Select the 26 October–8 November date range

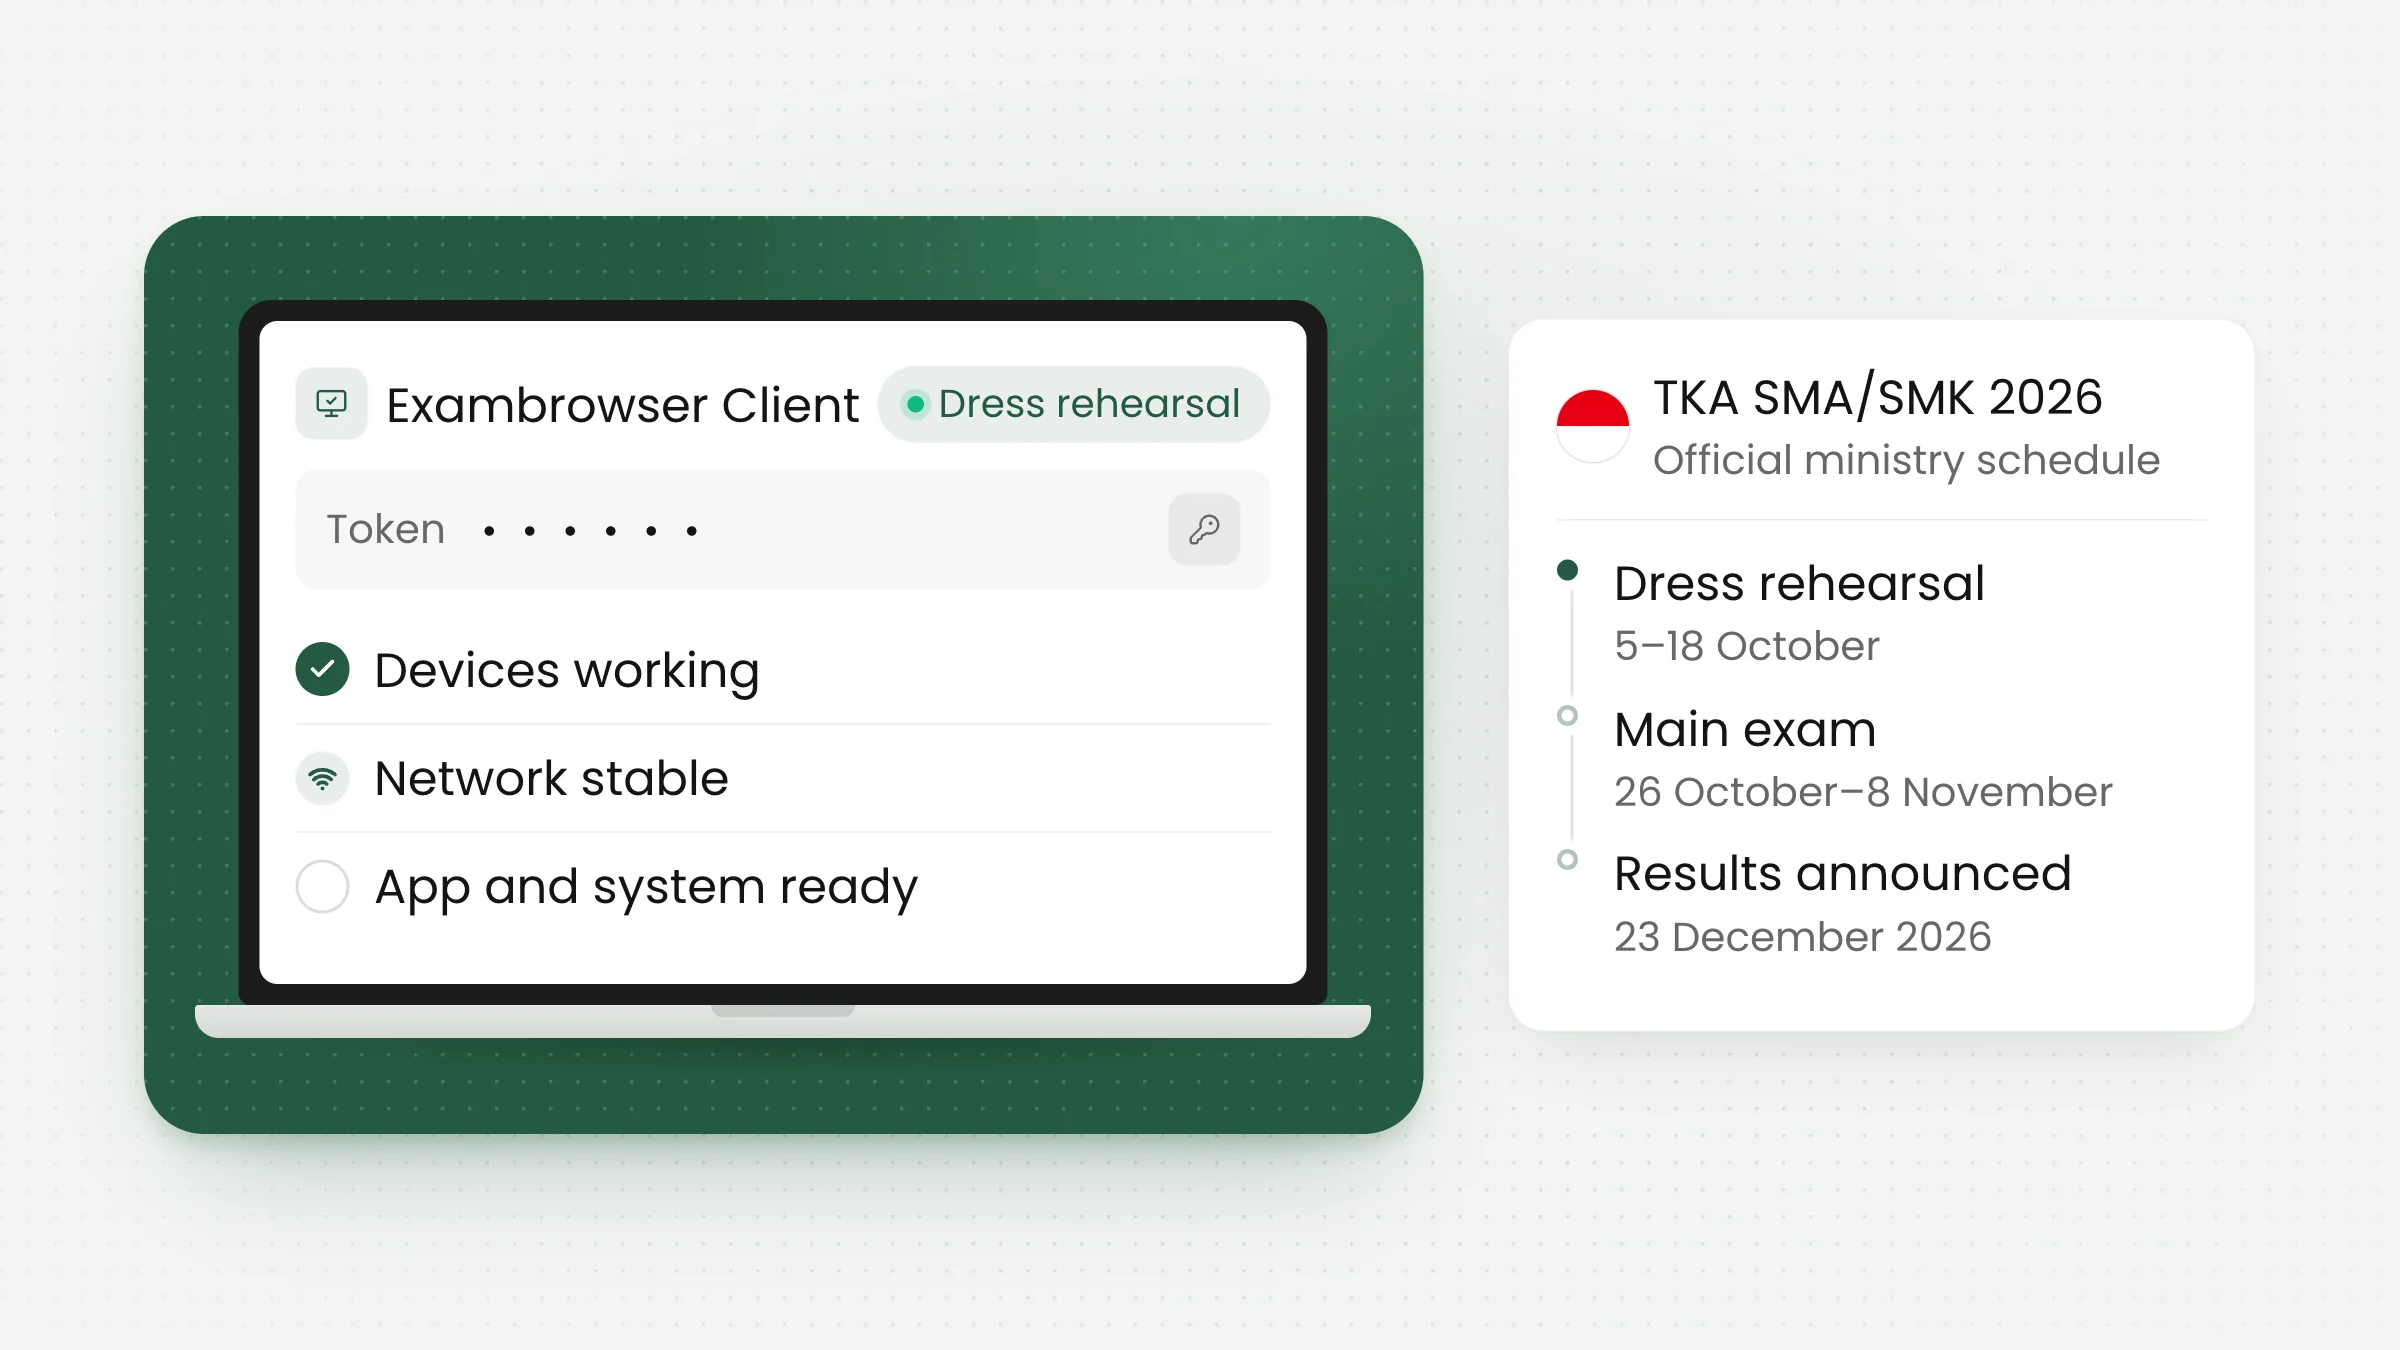coord(1862,792)
